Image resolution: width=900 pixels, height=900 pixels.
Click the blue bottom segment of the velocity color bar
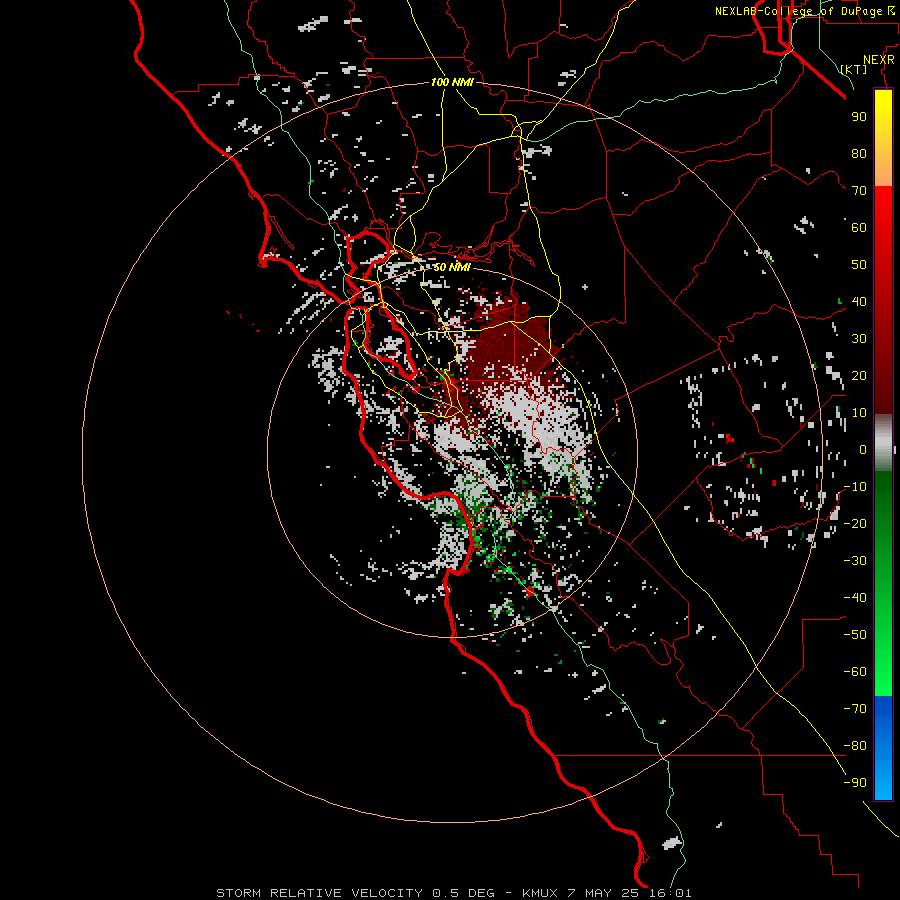[883, 747]
